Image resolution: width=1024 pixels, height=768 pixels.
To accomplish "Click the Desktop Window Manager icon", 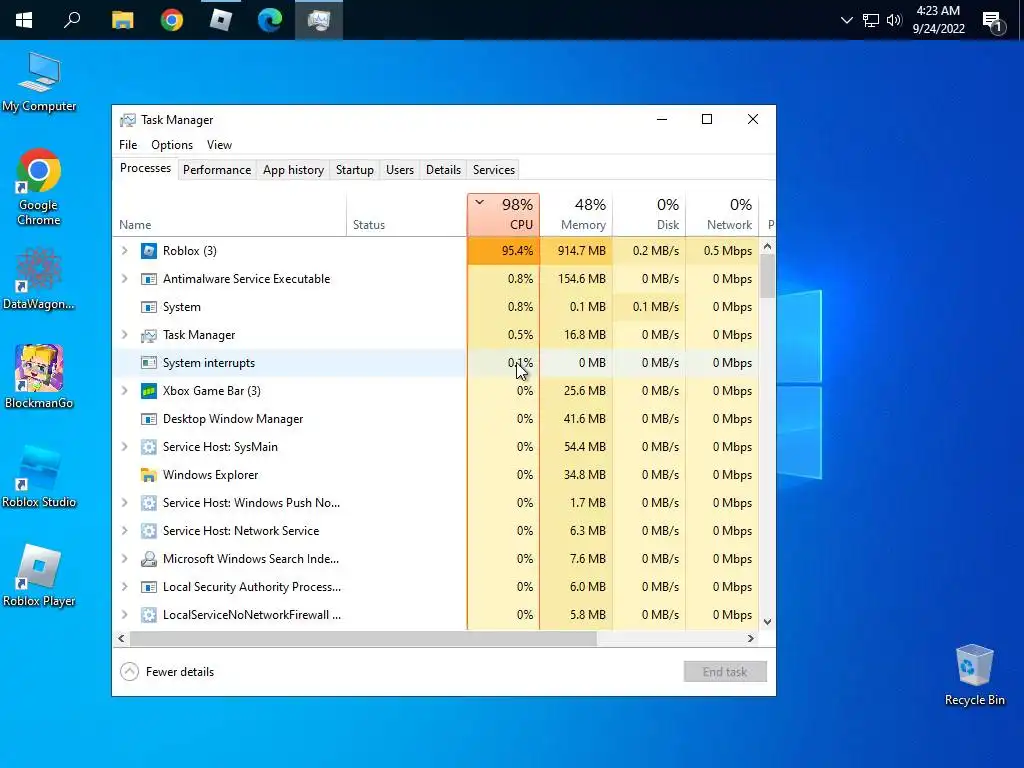I will (x=149, y=419).
